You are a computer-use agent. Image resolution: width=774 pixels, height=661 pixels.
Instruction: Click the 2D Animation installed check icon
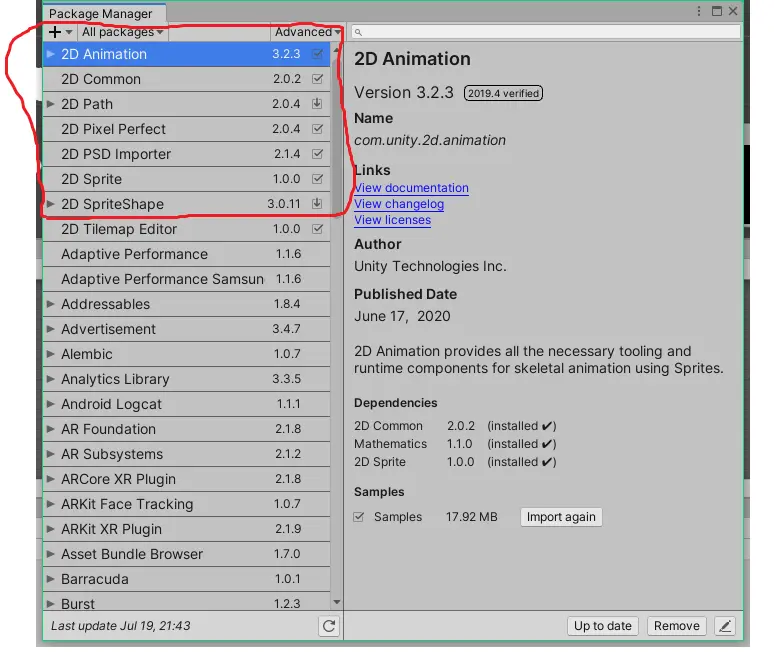317,54
